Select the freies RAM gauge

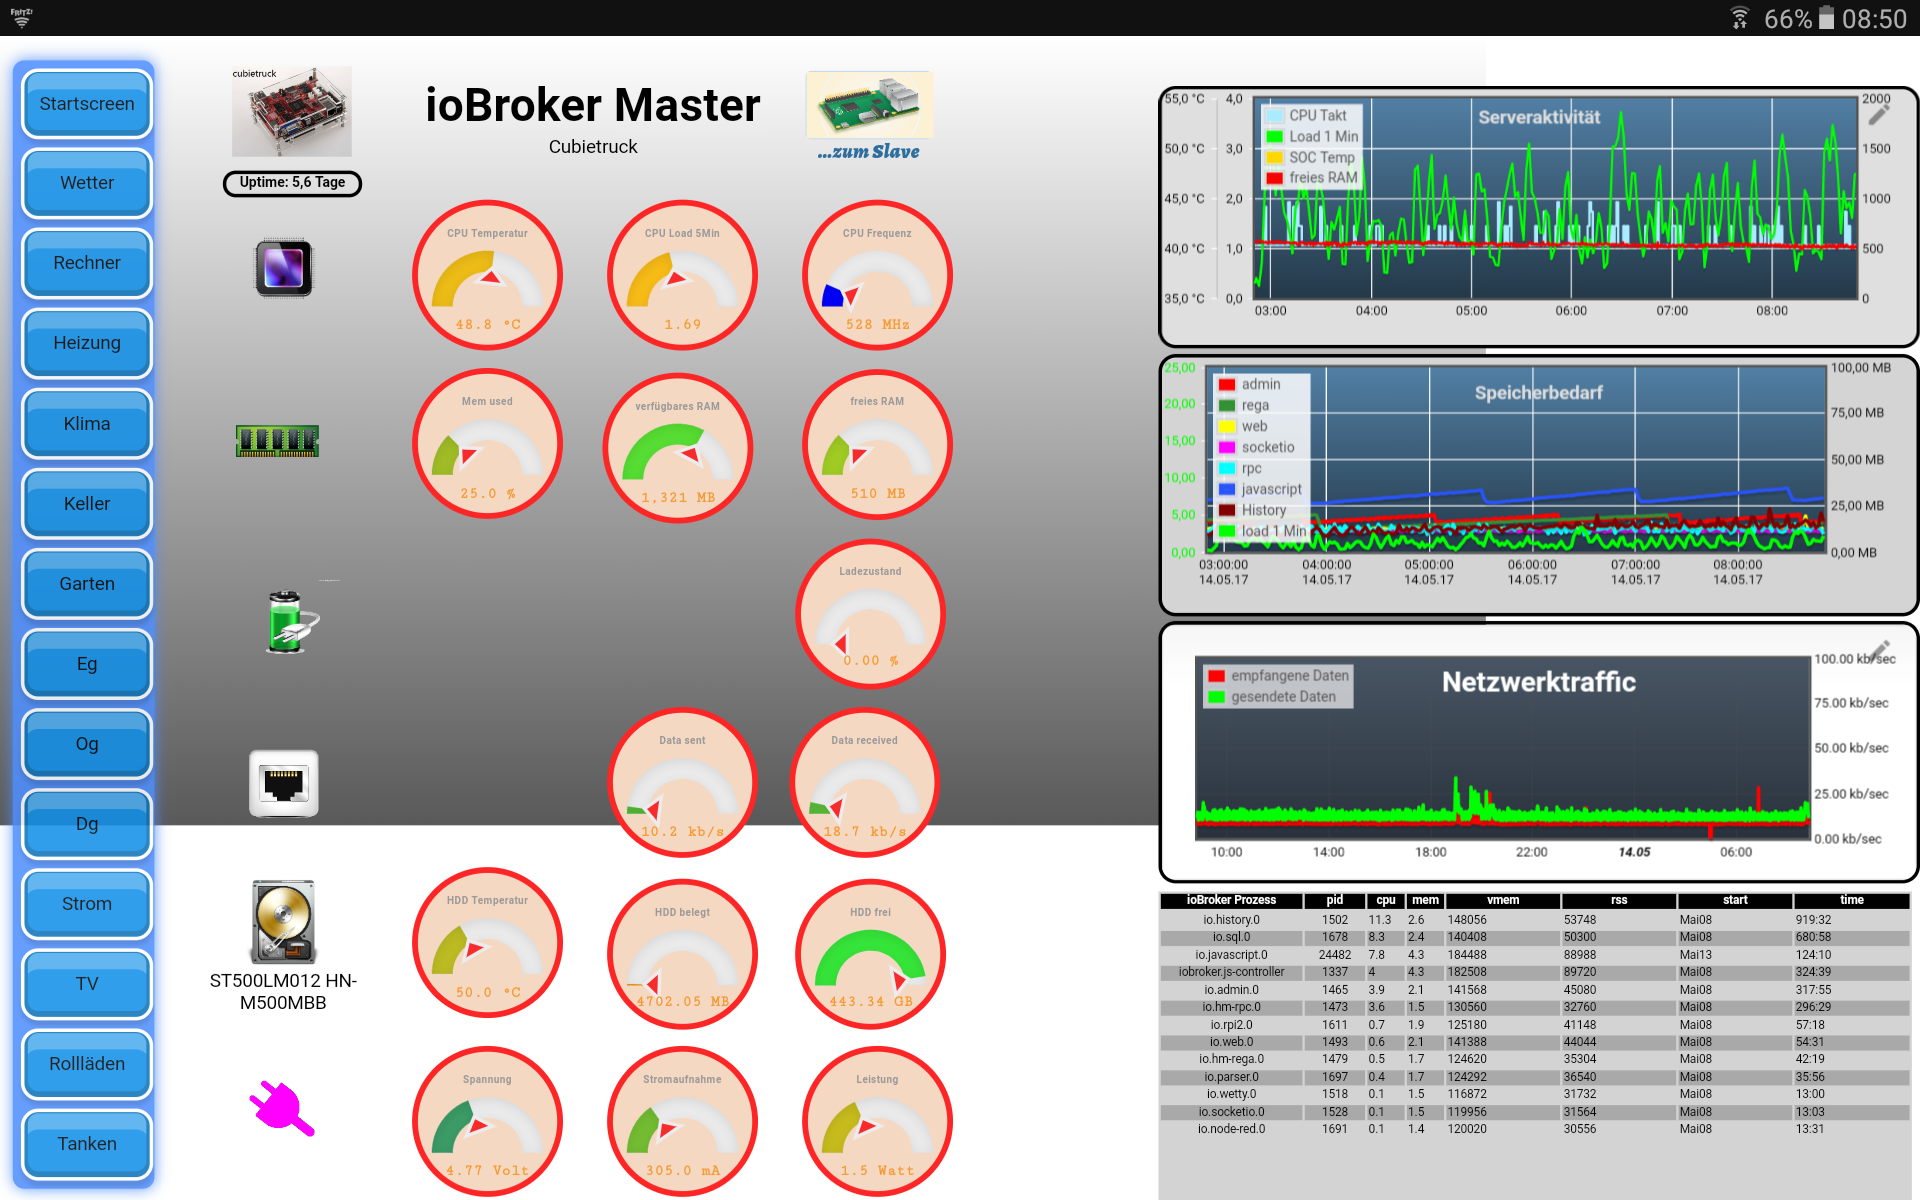[x=877, y=444]
